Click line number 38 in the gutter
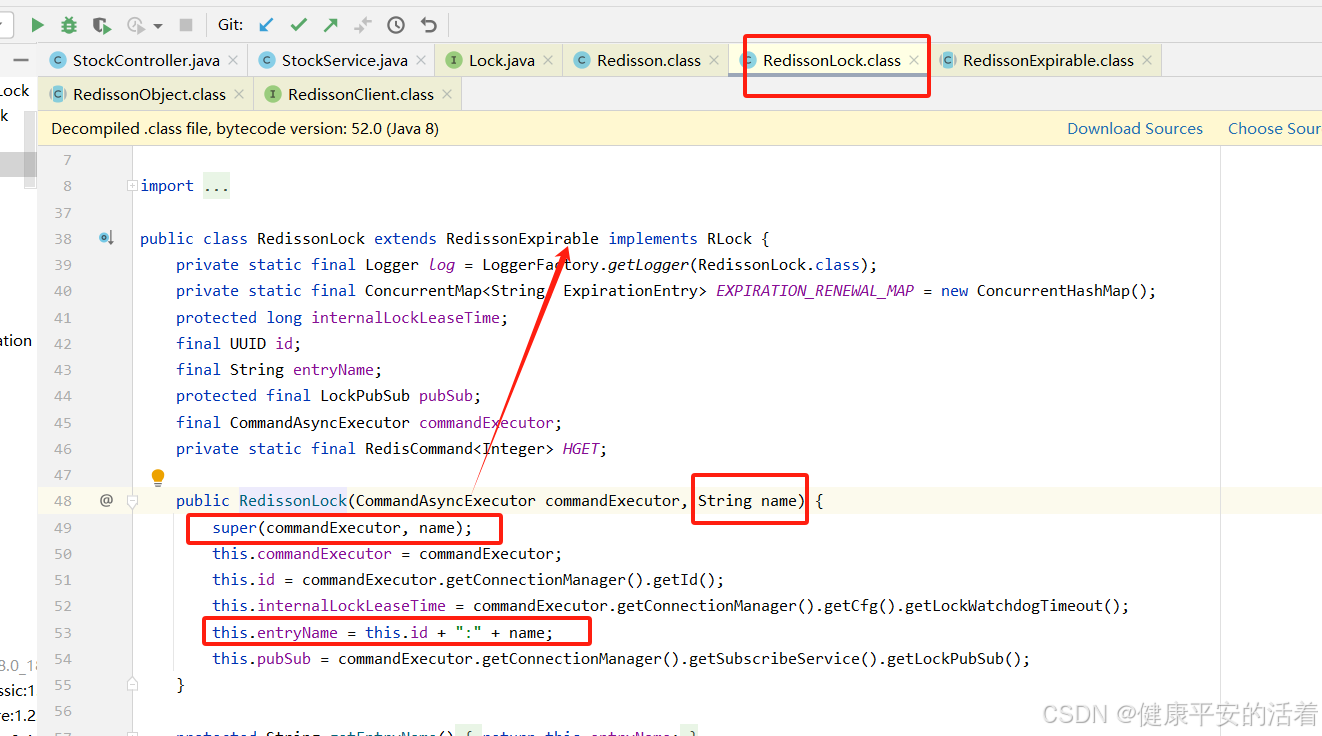 (x=62, y=238)
